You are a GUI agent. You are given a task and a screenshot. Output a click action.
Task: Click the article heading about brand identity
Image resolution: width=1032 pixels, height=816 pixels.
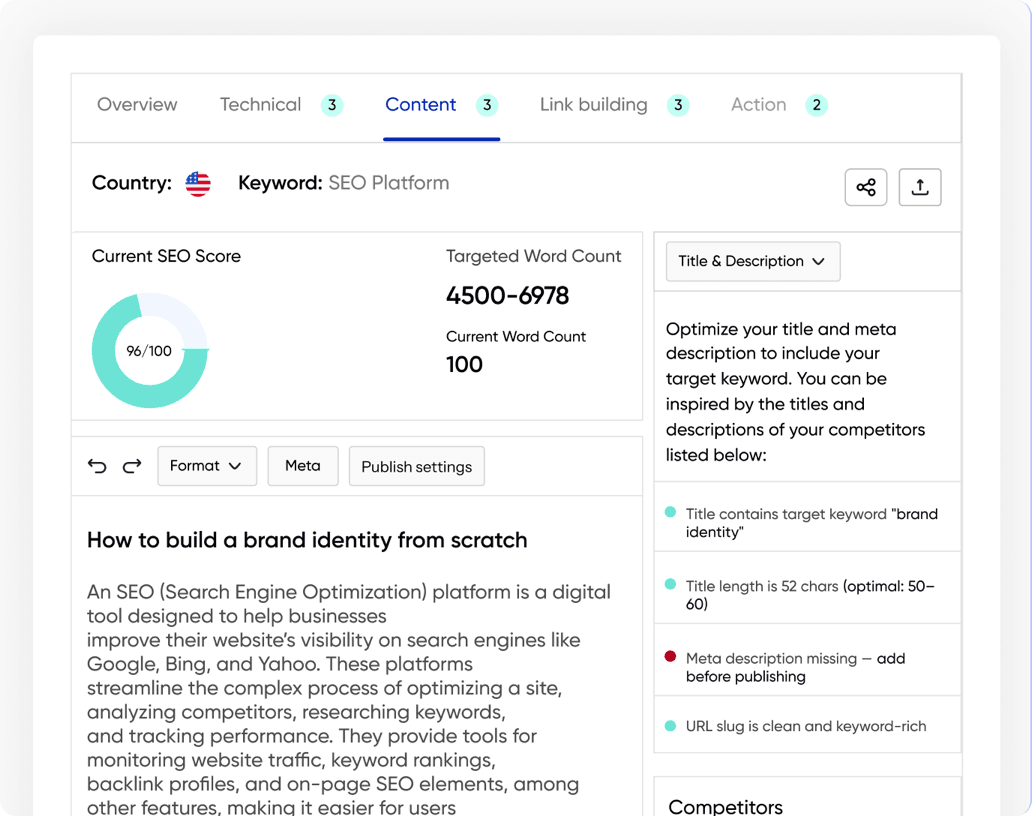307,540
